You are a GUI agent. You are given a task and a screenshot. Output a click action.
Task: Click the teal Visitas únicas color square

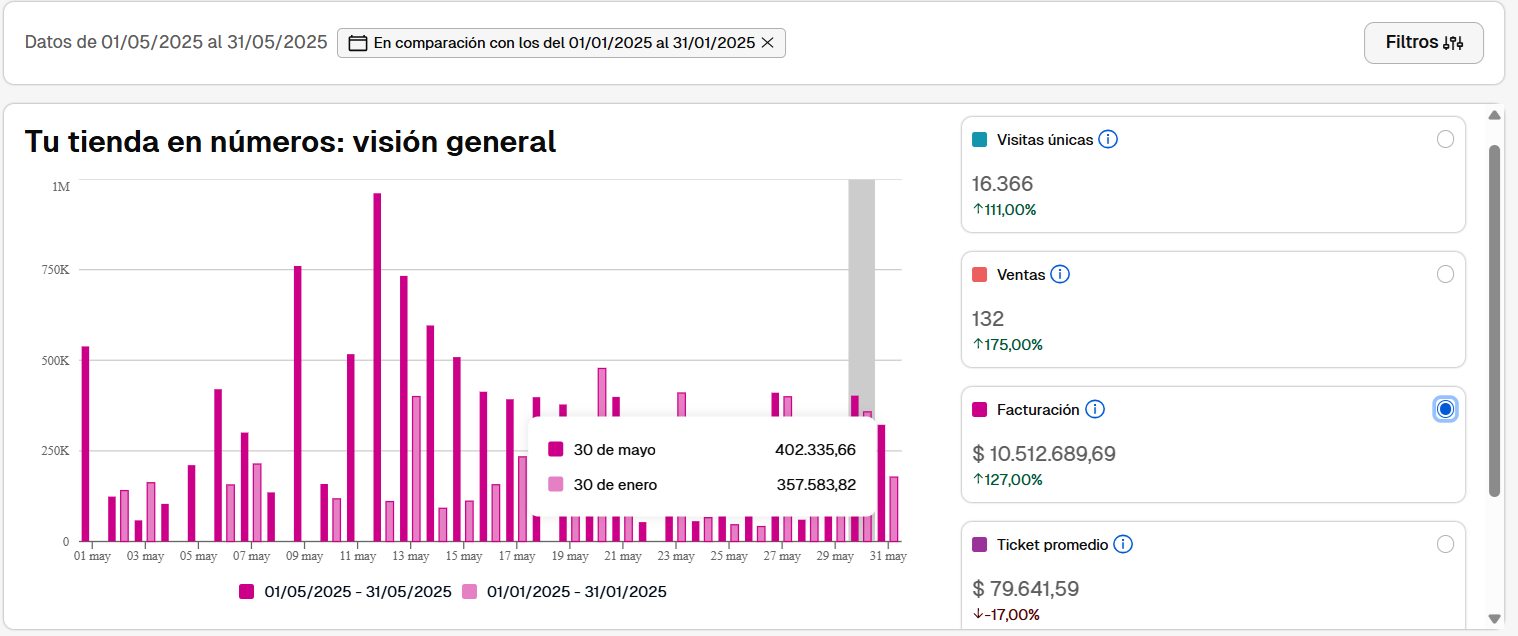tap(980, 140)
